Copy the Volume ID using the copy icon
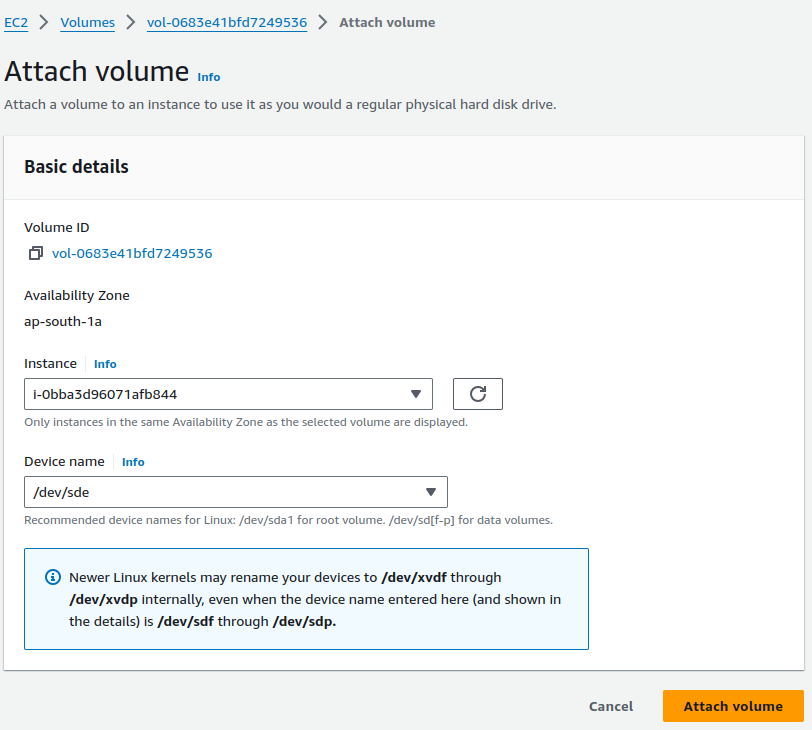The width and height of the screenshot is (812, 730). 36,254
